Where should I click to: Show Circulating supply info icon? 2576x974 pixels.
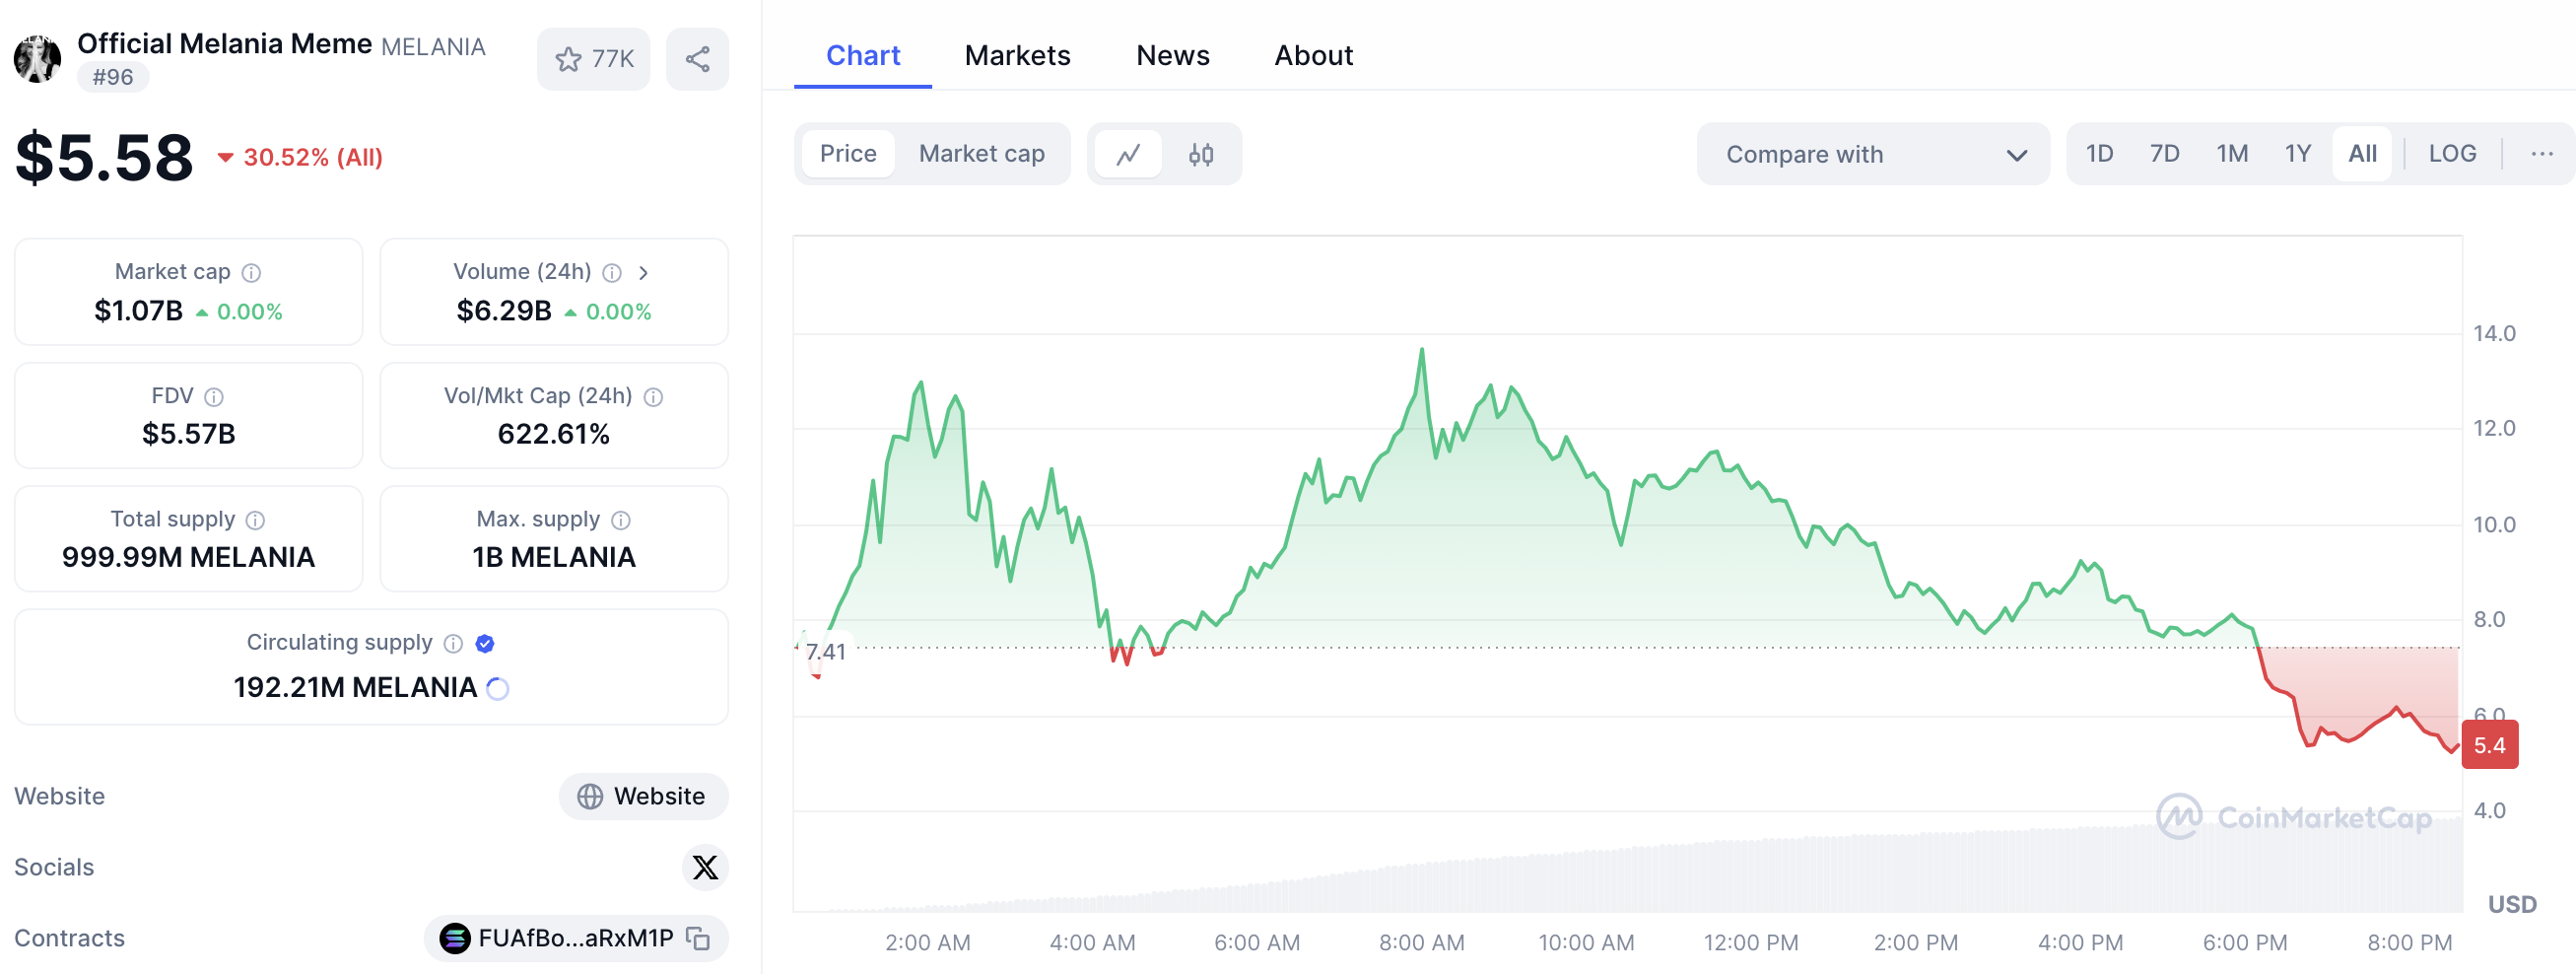[x=454, y=643]
